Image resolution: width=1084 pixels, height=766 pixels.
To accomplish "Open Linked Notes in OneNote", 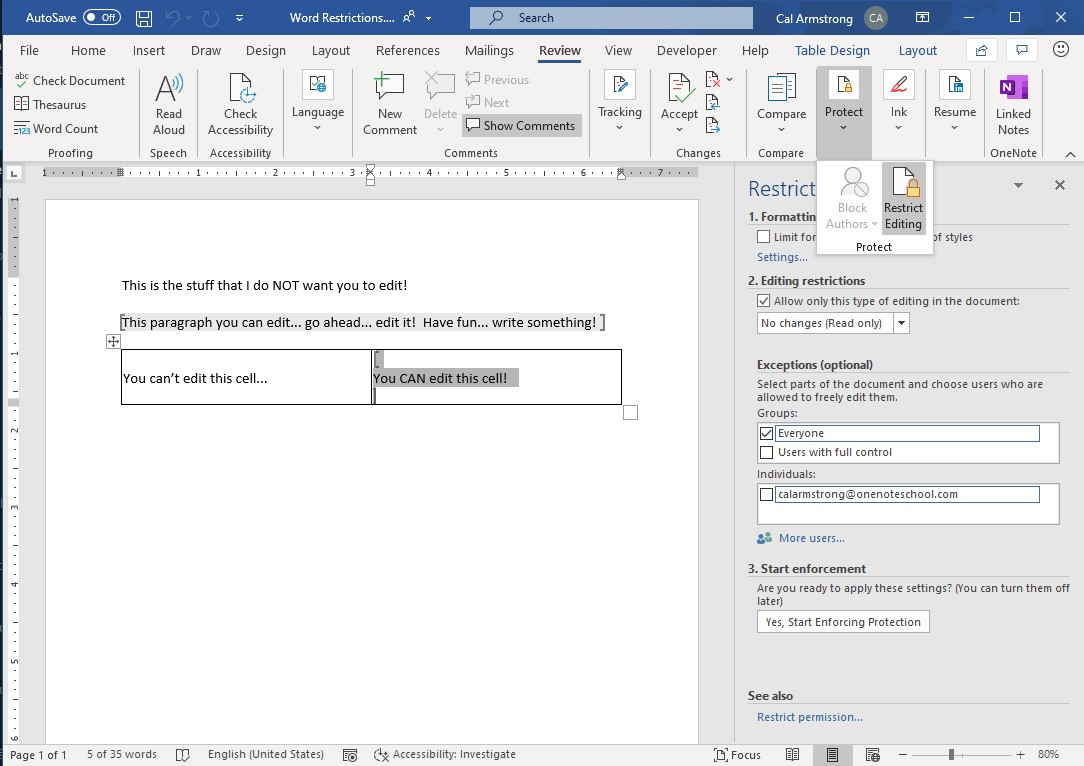I will click(x=1013, y=104).
